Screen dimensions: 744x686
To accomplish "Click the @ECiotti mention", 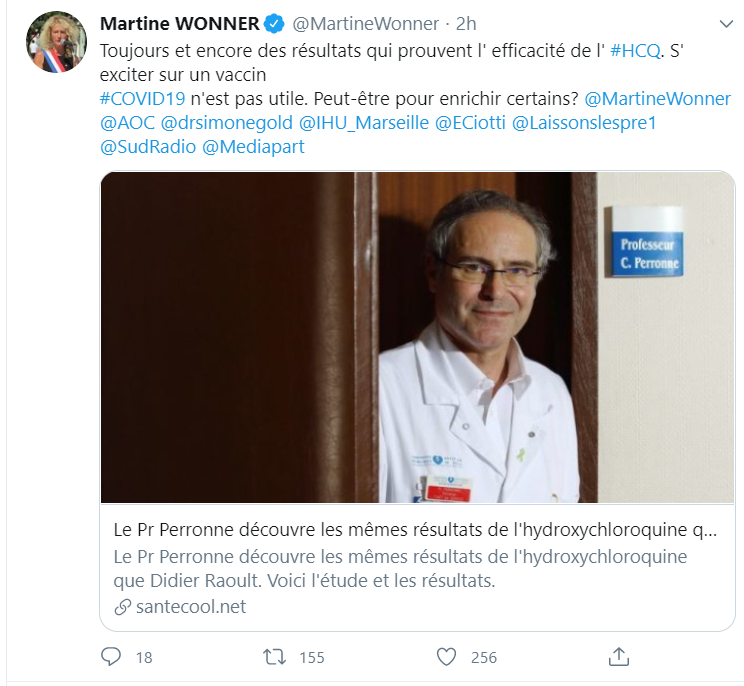I will click(470, 123).
